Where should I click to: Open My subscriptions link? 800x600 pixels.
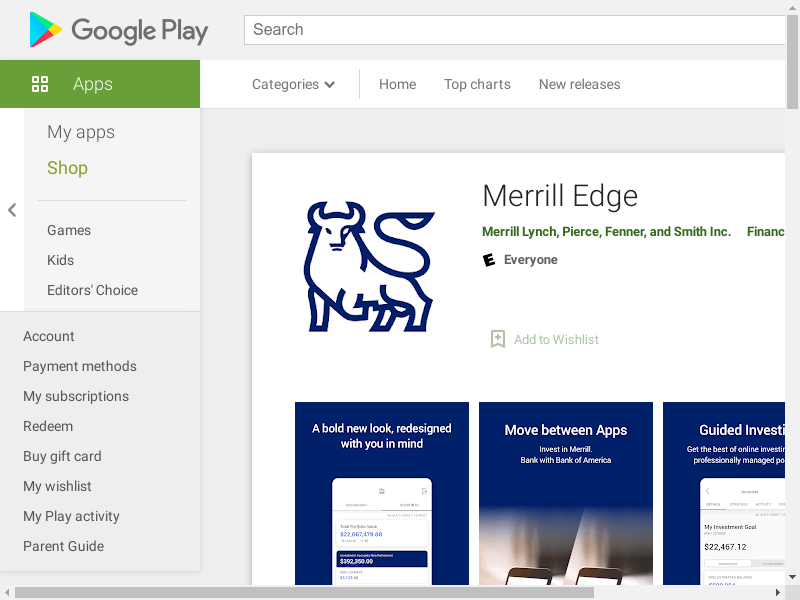click(x=76, y=396)
